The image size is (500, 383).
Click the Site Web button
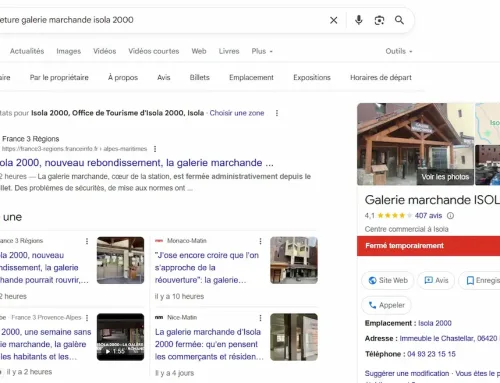(388, 280)
